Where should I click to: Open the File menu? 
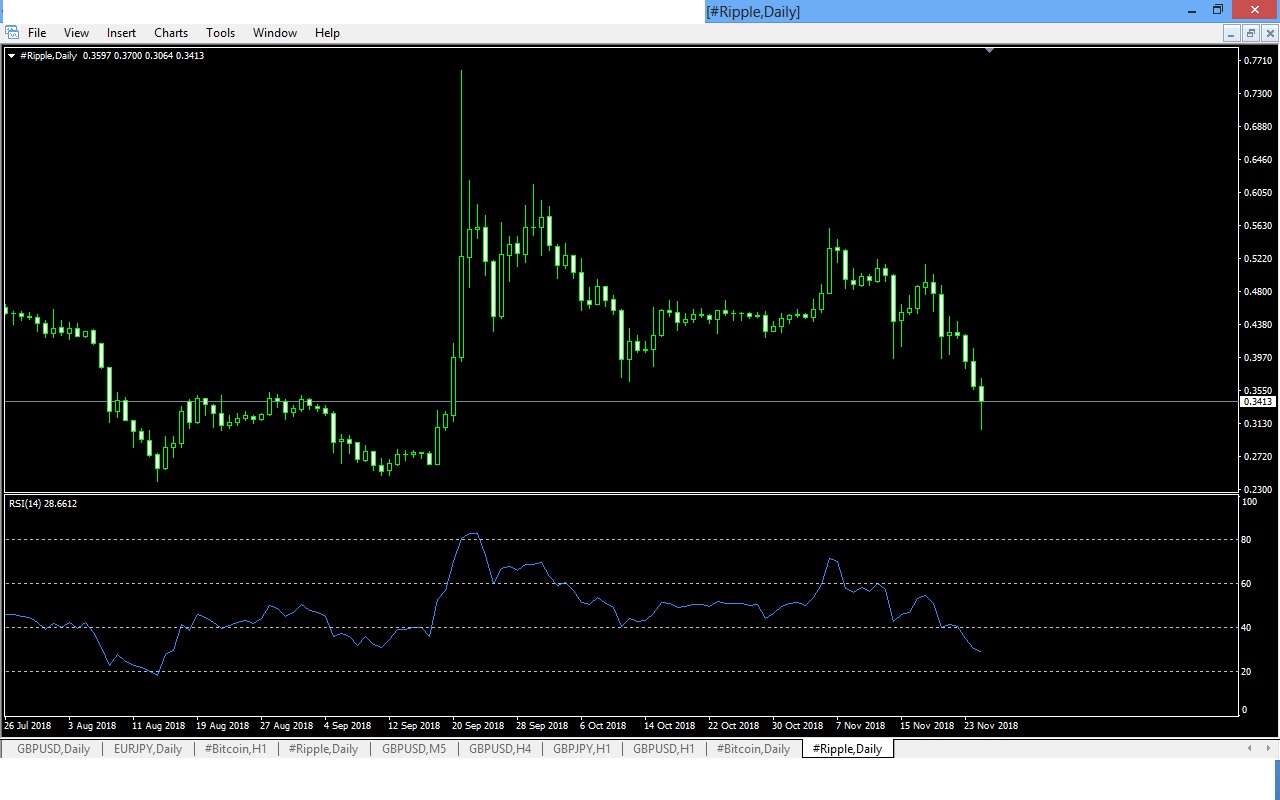(x=37, y=33)
